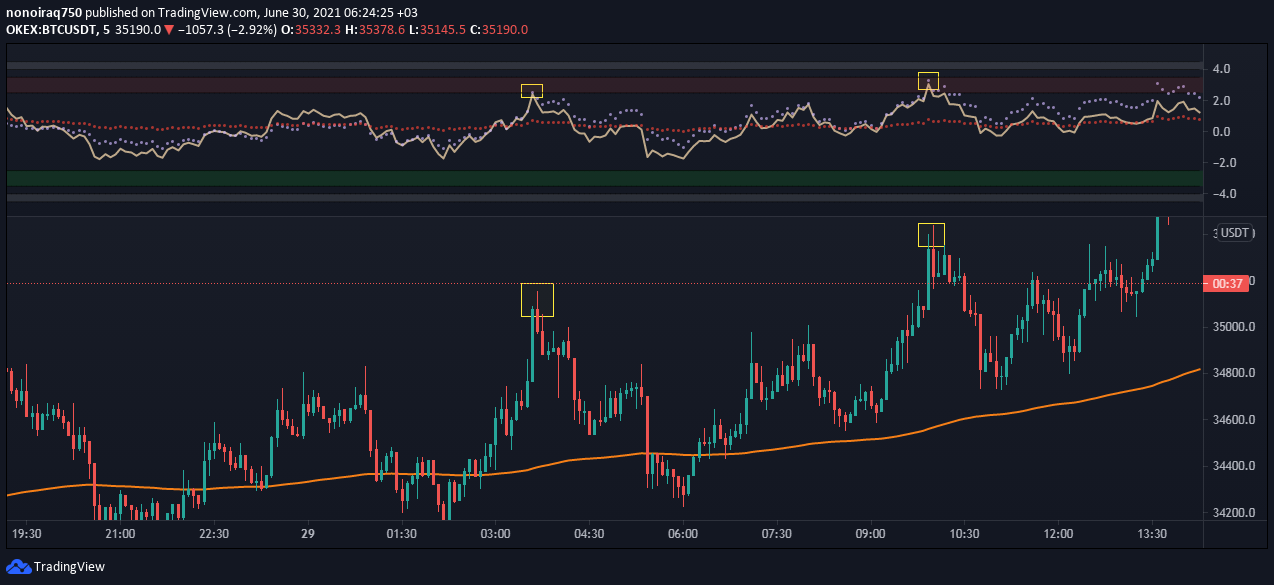Click the 13:30 time axis label
This screenshot has width=1274, height=585.
[1152, 534]
